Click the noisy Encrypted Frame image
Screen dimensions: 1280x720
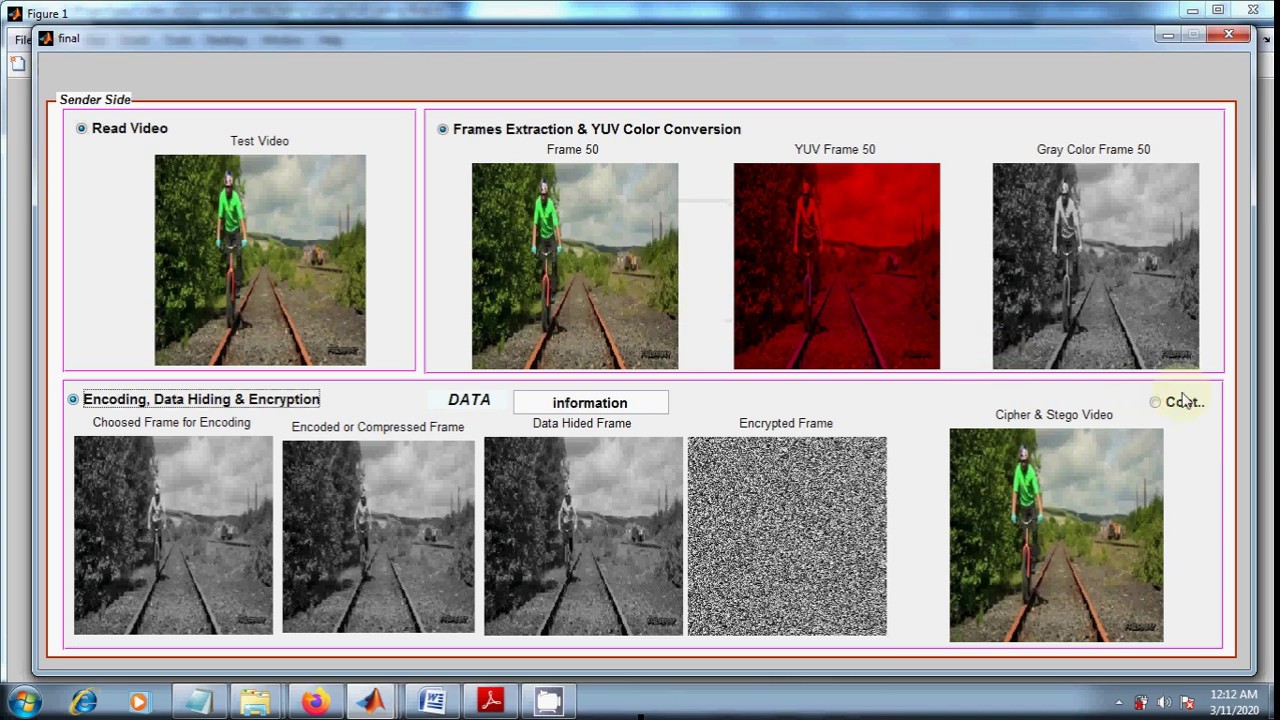787,536
